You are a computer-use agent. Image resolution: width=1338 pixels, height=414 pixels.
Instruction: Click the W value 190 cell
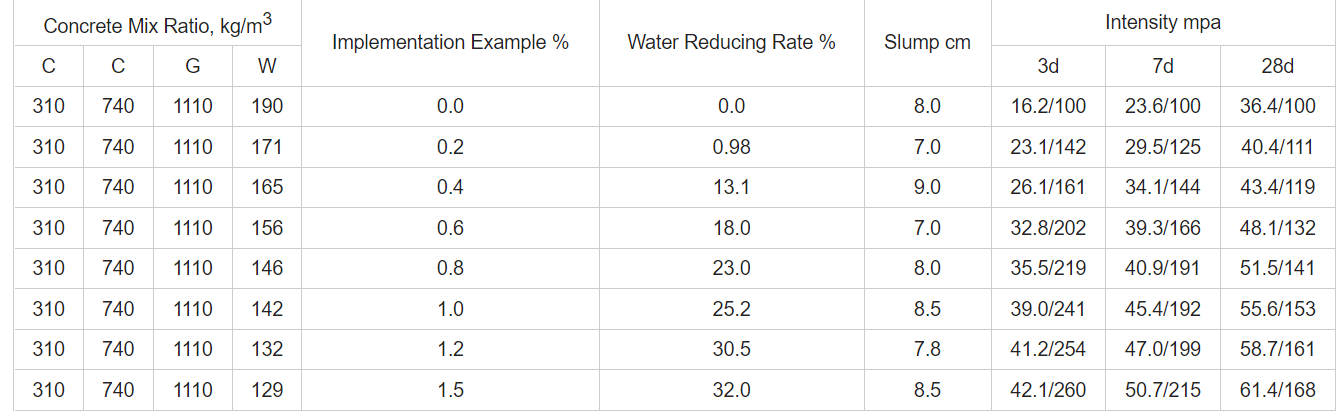click(x=267, y=106)
